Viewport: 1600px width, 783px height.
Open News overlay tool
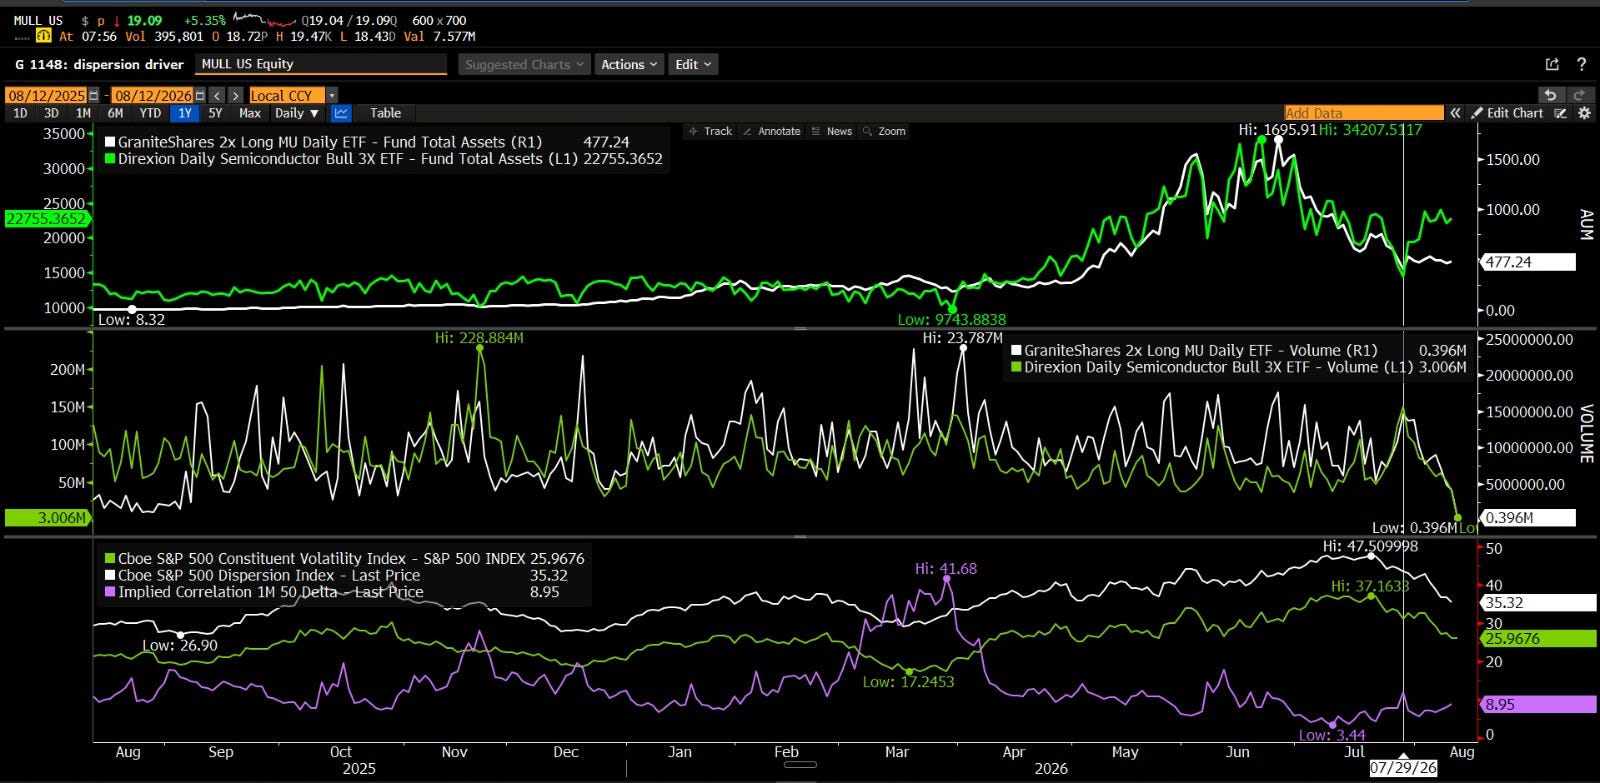832,131
